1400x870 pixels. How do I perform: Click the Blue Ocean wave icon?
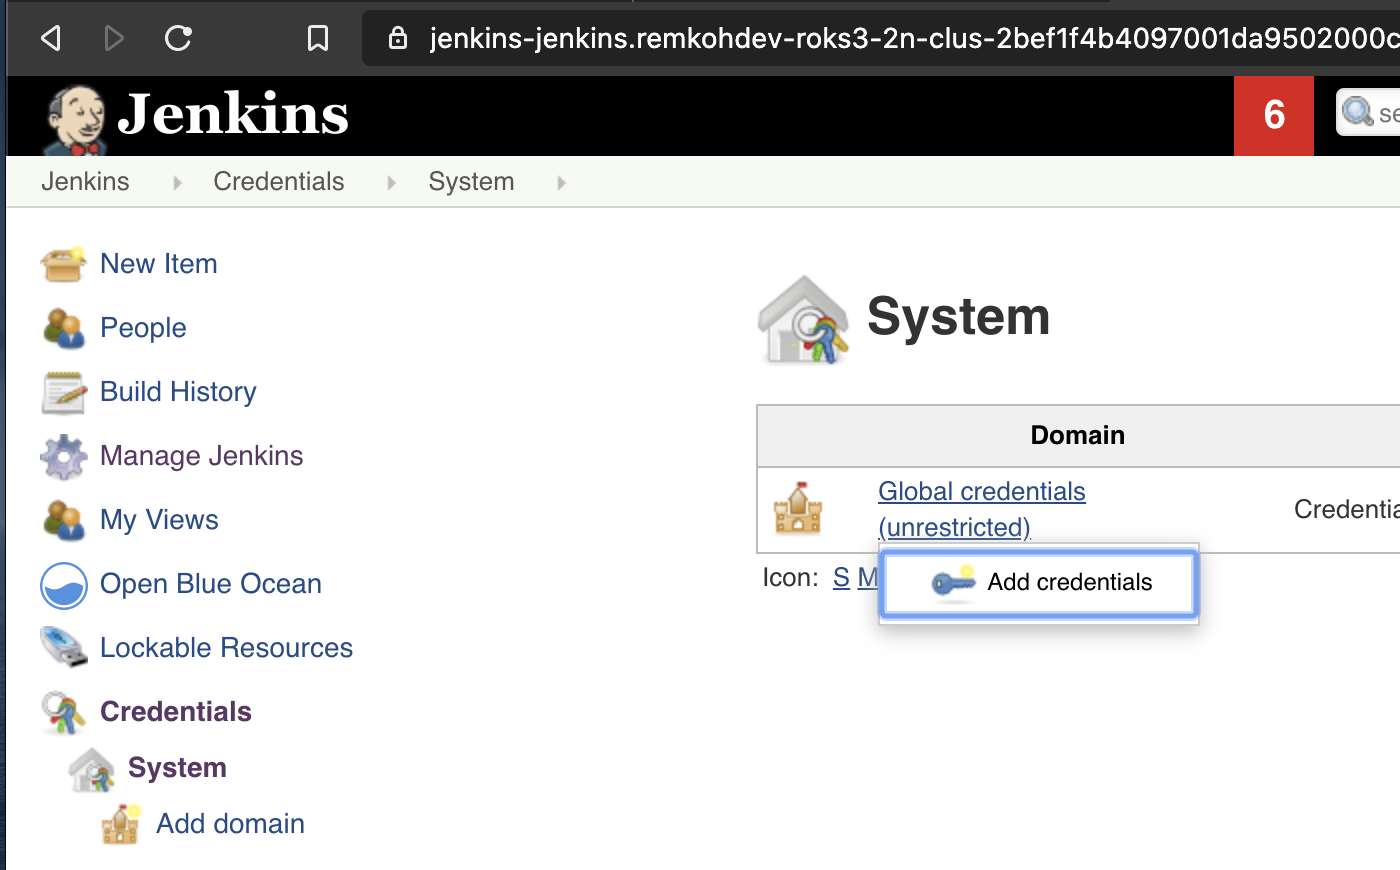tap(64, 585)
